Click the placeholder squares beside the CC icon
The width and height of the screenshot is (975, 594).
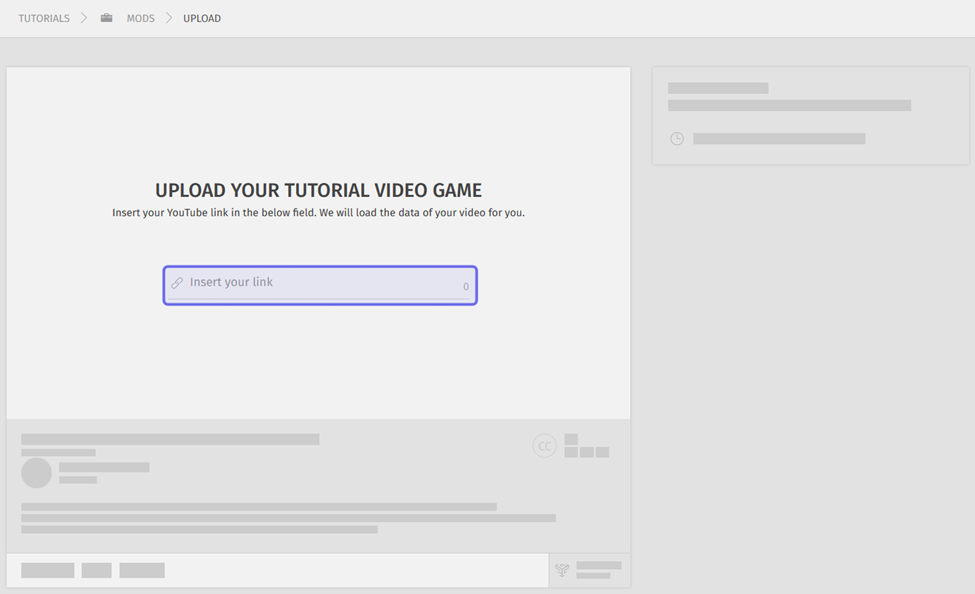[x=586, y=446]
